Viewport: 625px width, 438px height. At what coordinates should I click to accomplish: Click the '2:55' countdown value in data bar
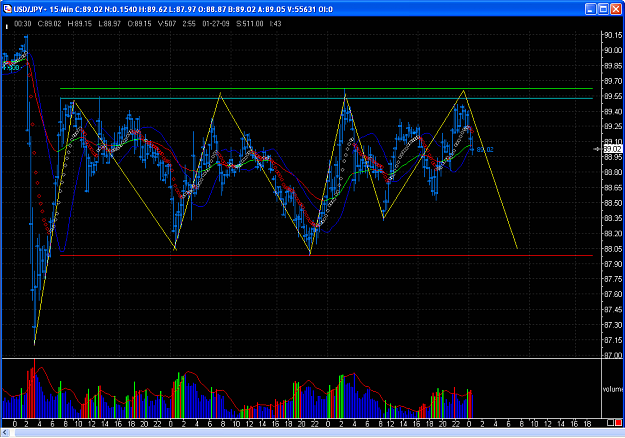189,24
